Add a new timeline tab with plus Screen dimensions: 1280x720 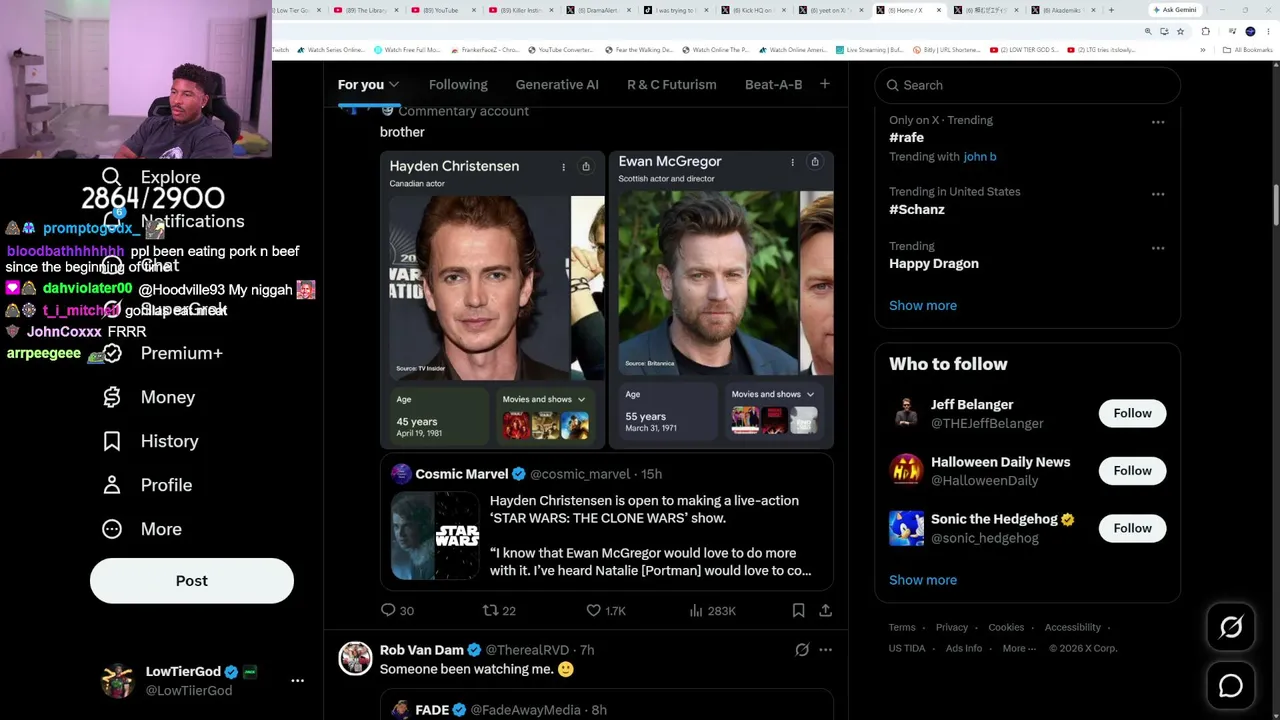(825, 84)
